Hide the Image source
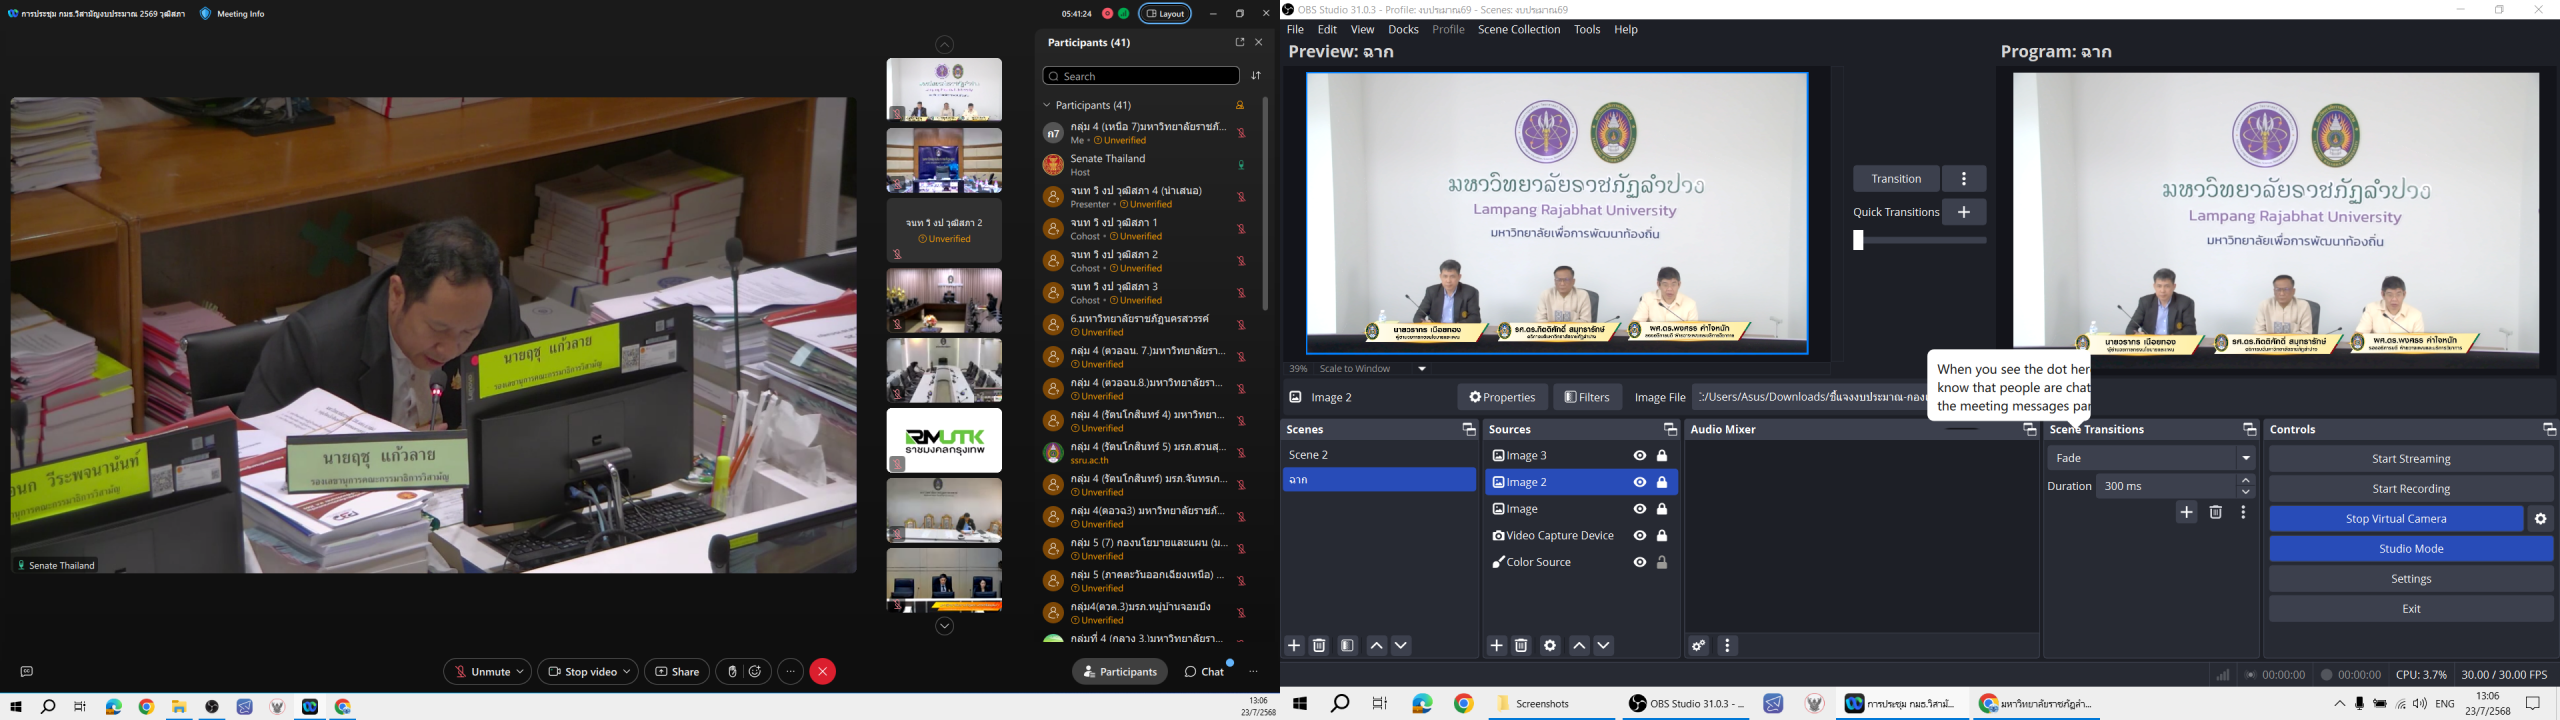Viewport: 2560px width, 720px height. tap(1640, 509)
